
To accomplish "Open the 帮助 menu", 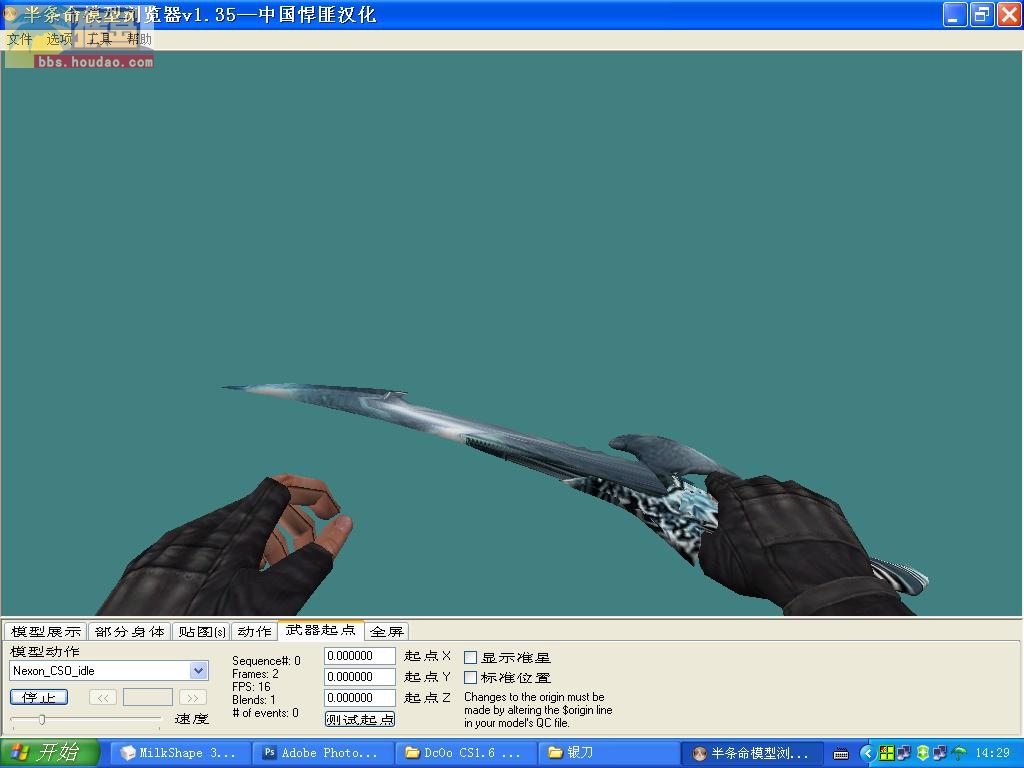I will (x=139, y=39).
